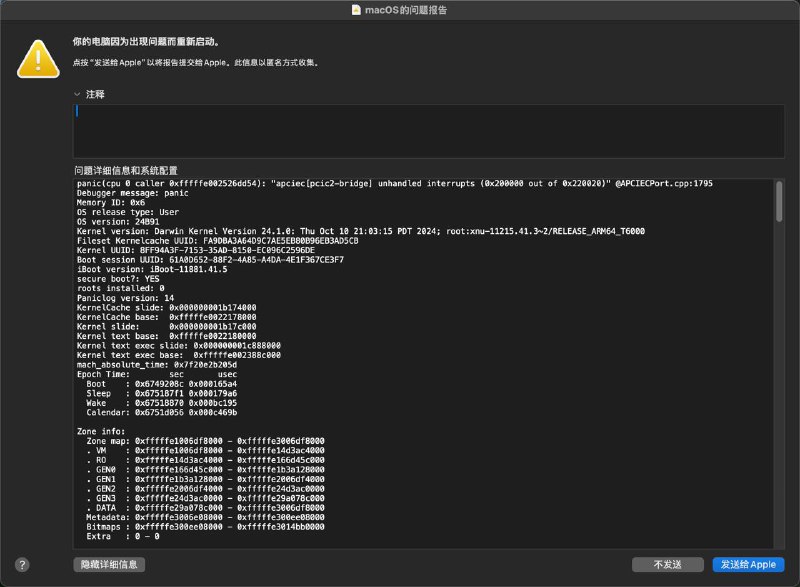Click the 'OS release type: User' line
The height and width of the screenshot is (587, 800).
tap(128, 212)
